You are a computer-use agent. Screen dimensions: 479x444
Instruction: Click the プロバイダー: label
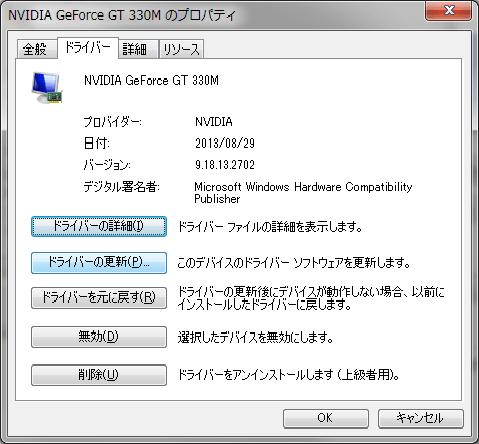click(x=112, y=122)
